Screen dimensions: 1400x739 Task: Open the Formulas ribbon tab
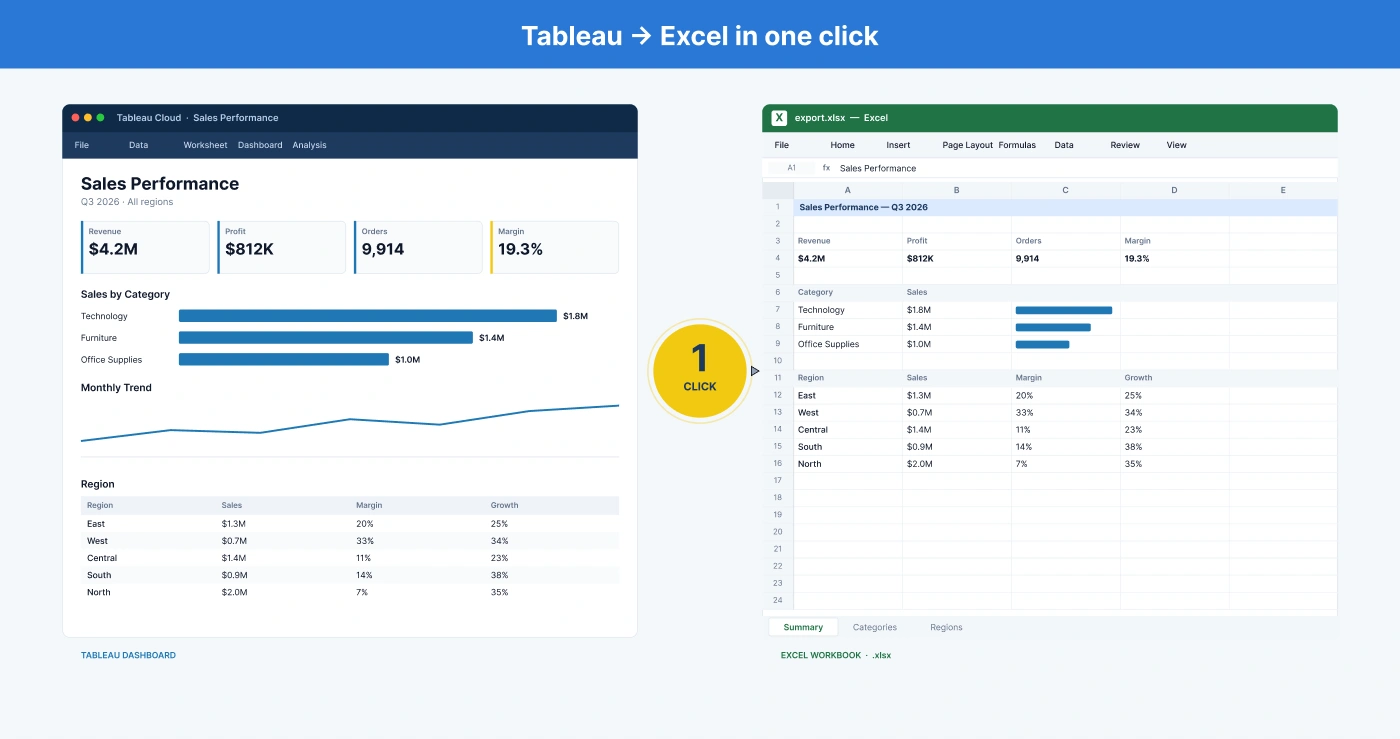pos(1017,145)
